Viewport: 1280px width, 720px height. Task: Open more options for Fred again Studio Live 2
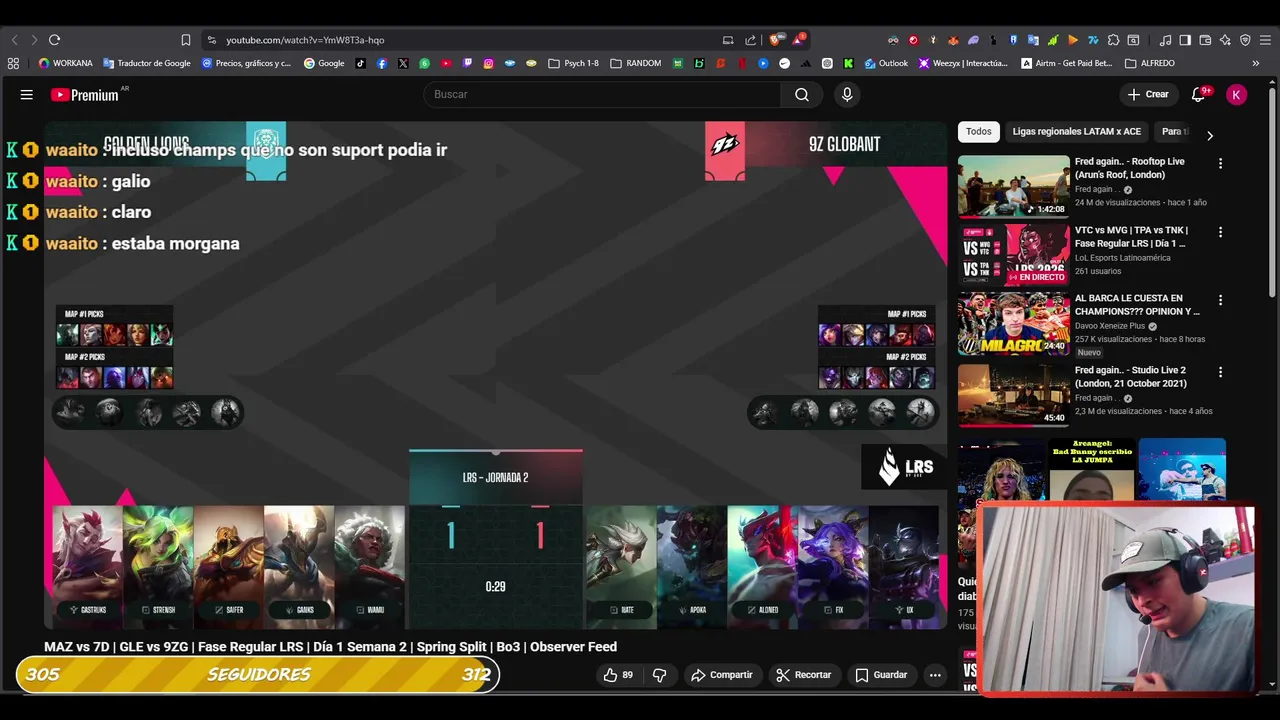pyautogui.click(x=1220, y=372)
